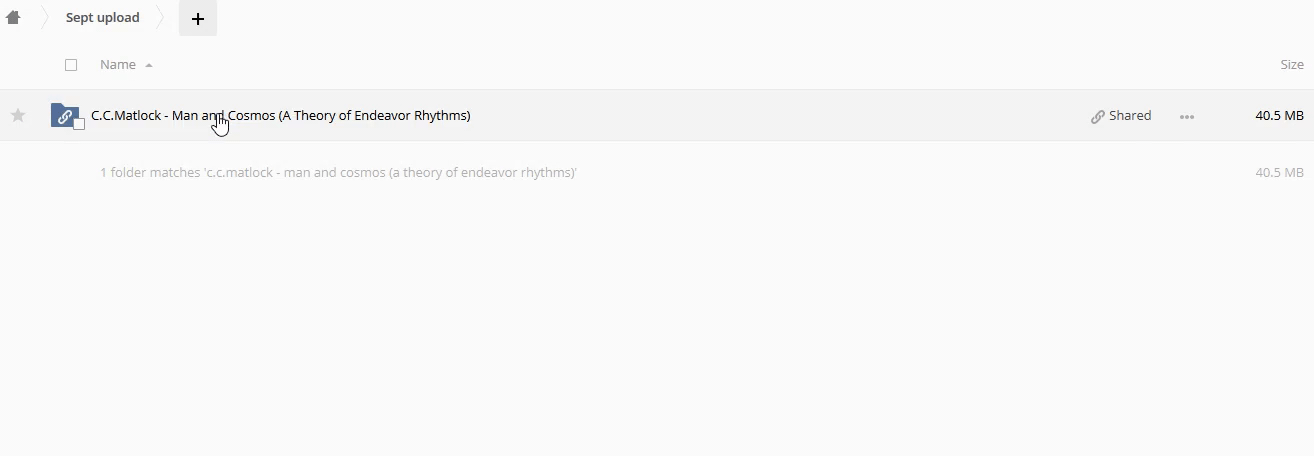Sort files by the Size column
Image resolution: width=1314 pixels, height=456 pixels.
tap(1291, 65)
